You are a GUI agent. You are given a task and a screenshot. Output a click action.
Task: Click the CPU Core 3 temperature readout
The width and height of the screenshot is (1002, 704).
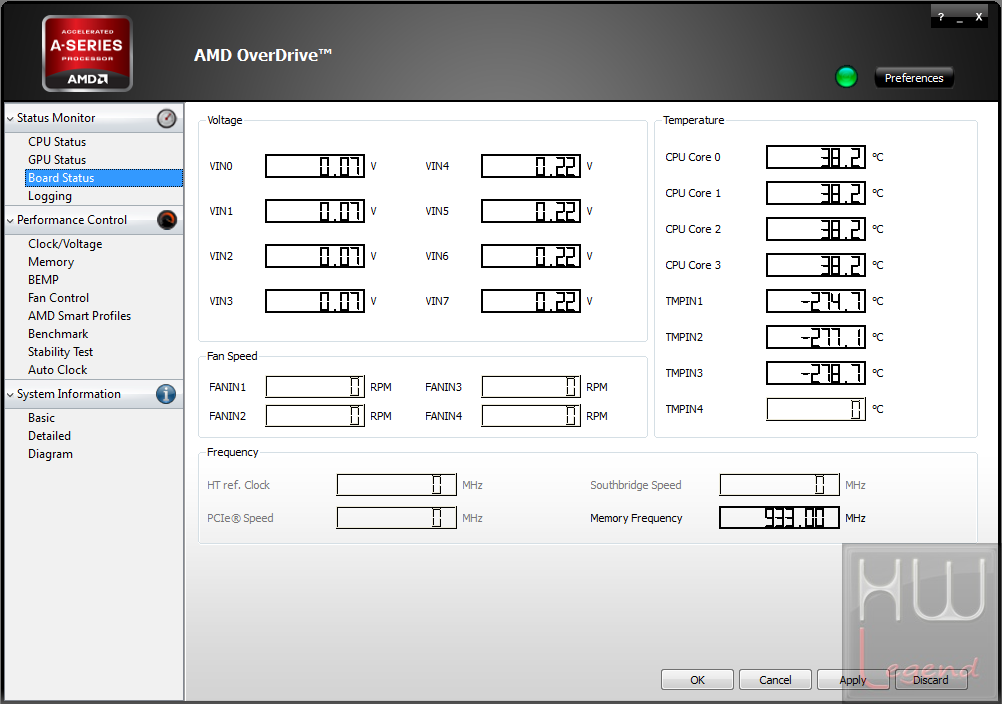(816, 265)
